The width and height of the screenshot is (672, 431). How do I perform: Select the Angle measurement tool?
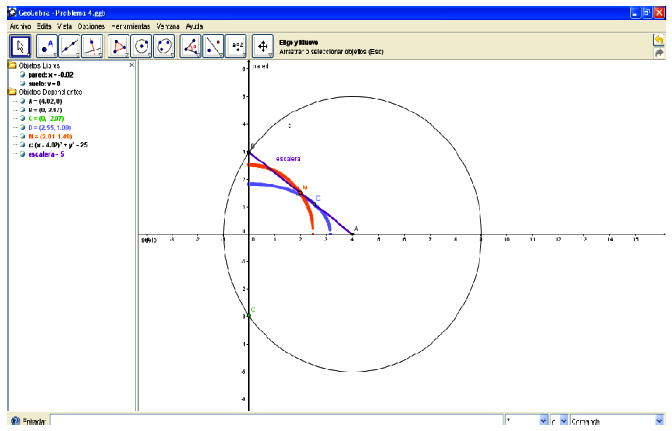tap(191, 45)
